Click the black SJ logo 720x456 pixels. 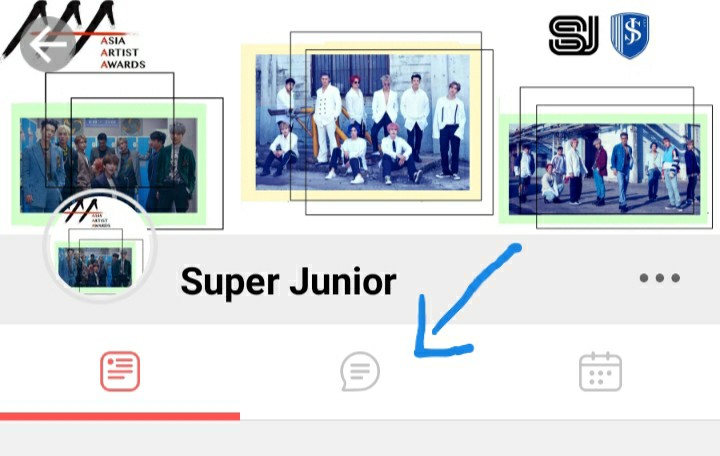pyautogui.click(x=574, y=35)
